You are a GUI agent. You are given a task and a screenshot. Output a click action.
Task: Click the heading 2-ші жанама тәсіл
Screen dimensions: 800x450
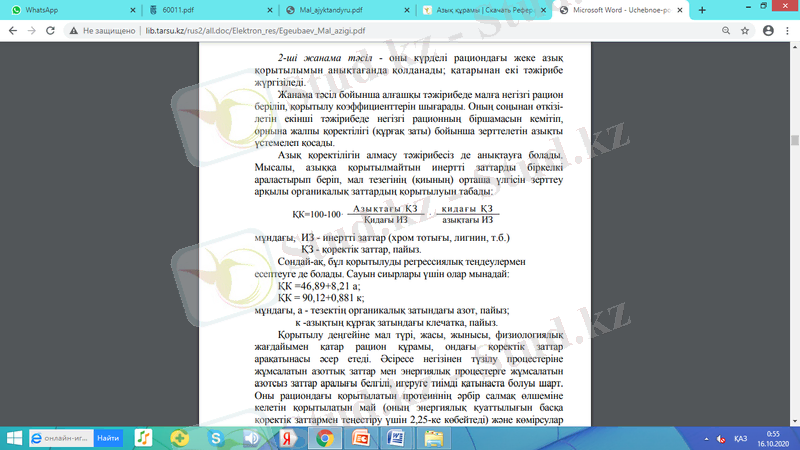[x=325, y=58]
